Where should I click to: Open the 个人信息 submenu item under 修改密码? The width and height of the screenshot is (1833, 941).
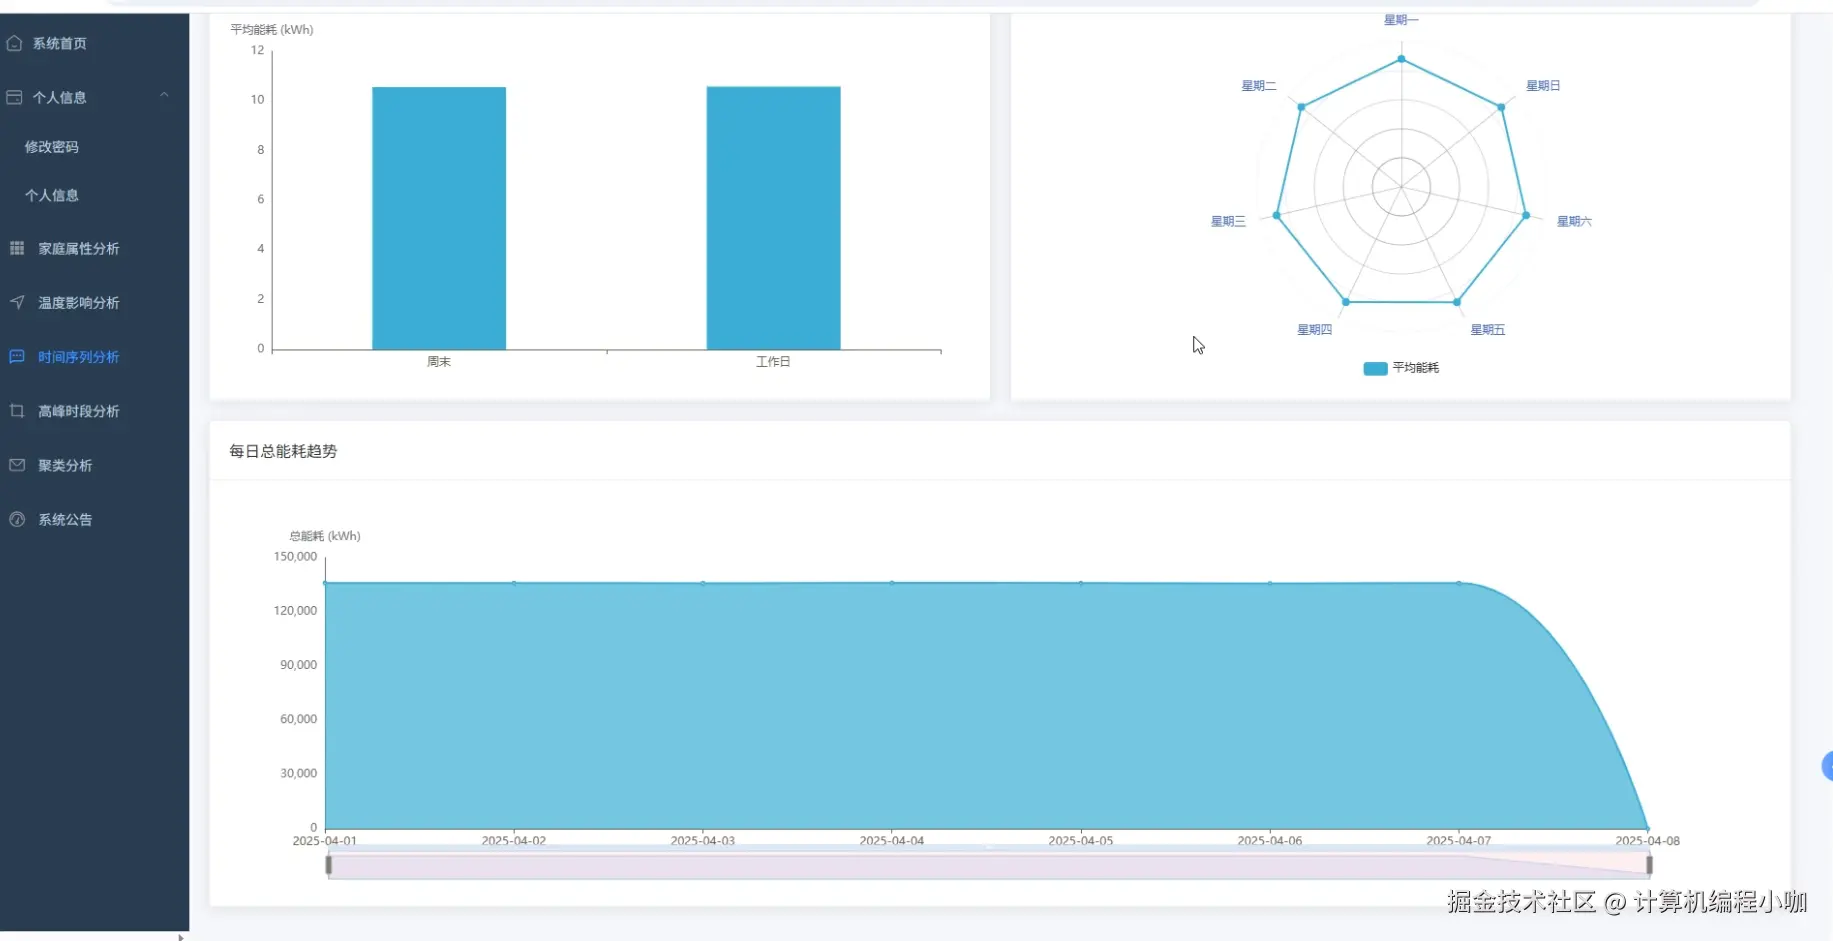pos(95,195)
